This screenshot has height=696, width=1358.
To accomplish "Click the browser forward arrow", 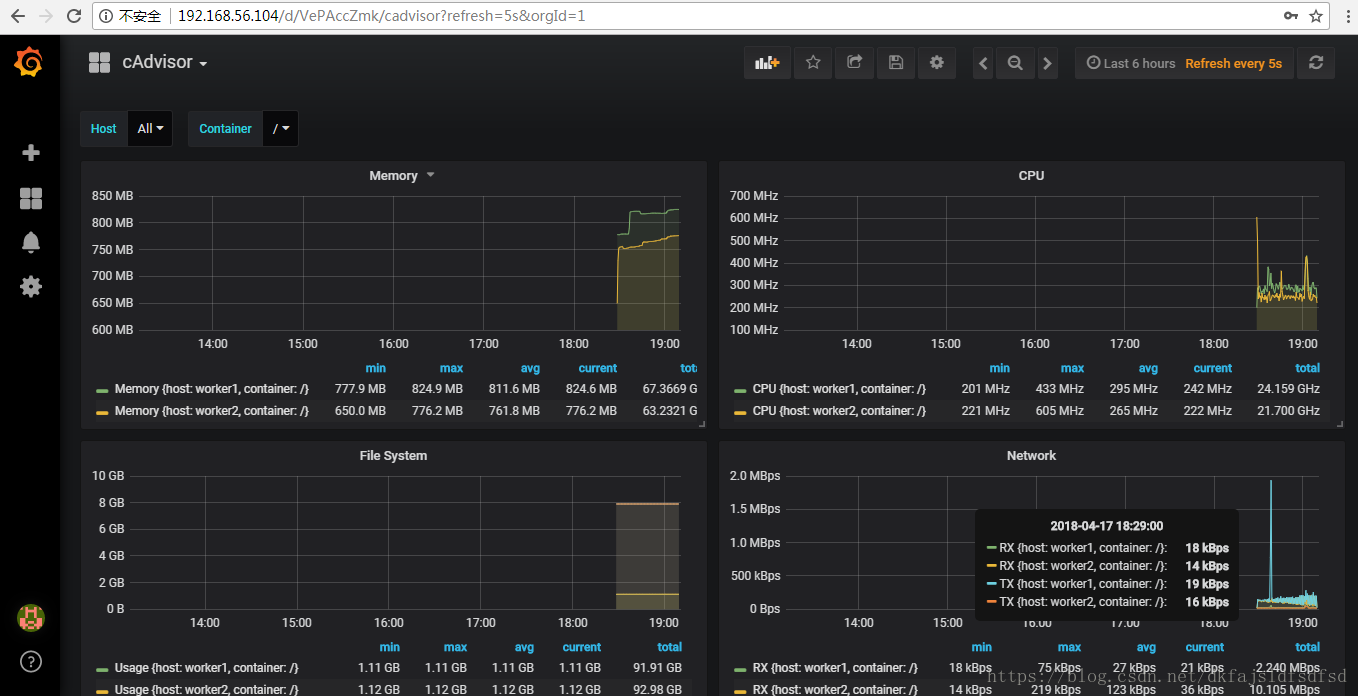I will coord(45,16).
